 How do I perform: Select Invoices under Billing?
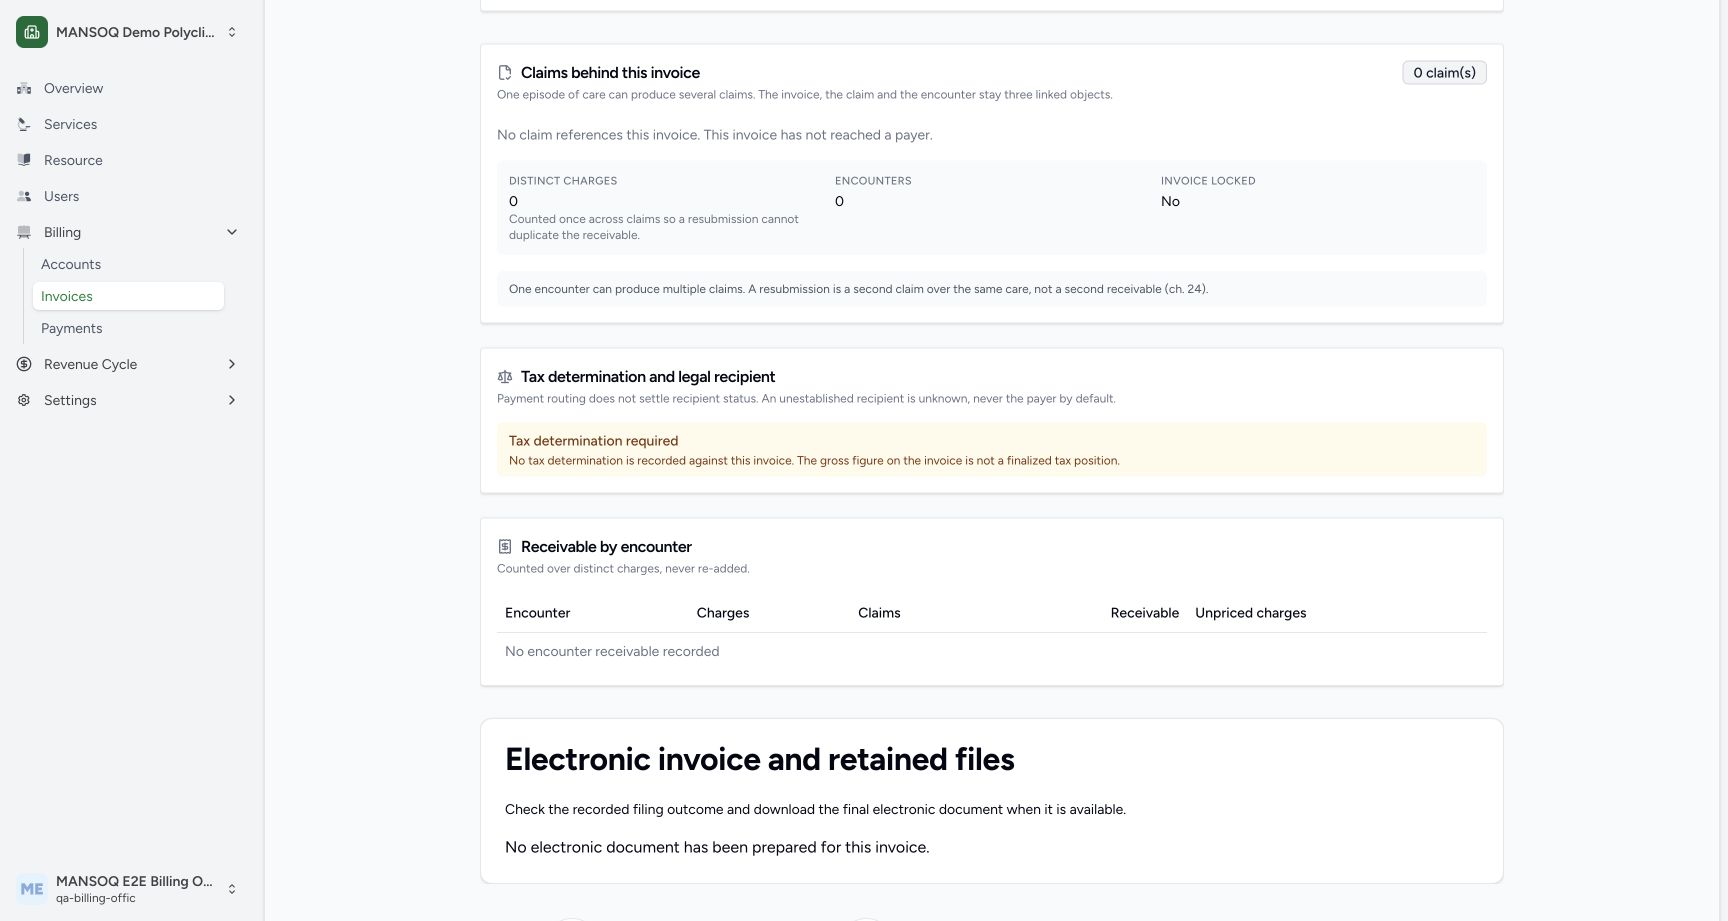(128, 296)
